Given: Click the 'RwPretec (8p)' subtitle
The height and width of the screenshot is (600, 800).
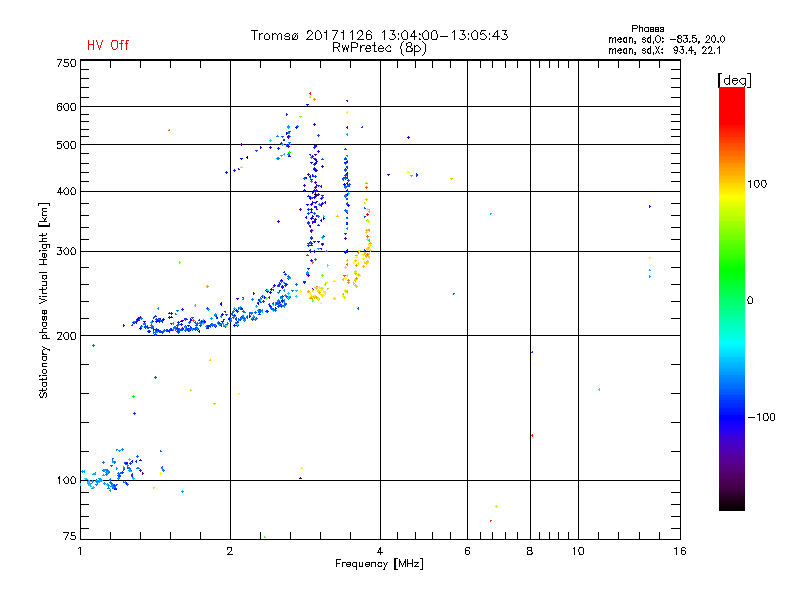Looking at the screenshot, I should point(379,48).
